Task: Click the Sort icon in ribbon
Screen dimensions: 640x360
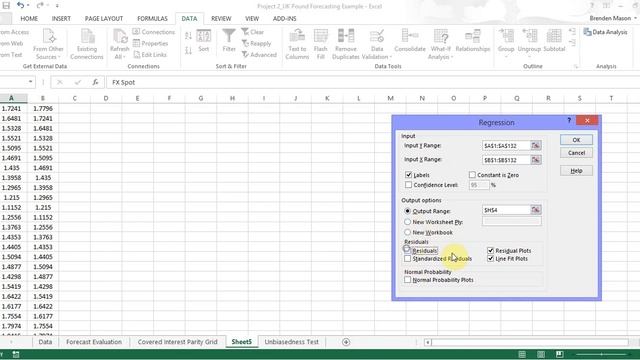Action: point(203,36)
